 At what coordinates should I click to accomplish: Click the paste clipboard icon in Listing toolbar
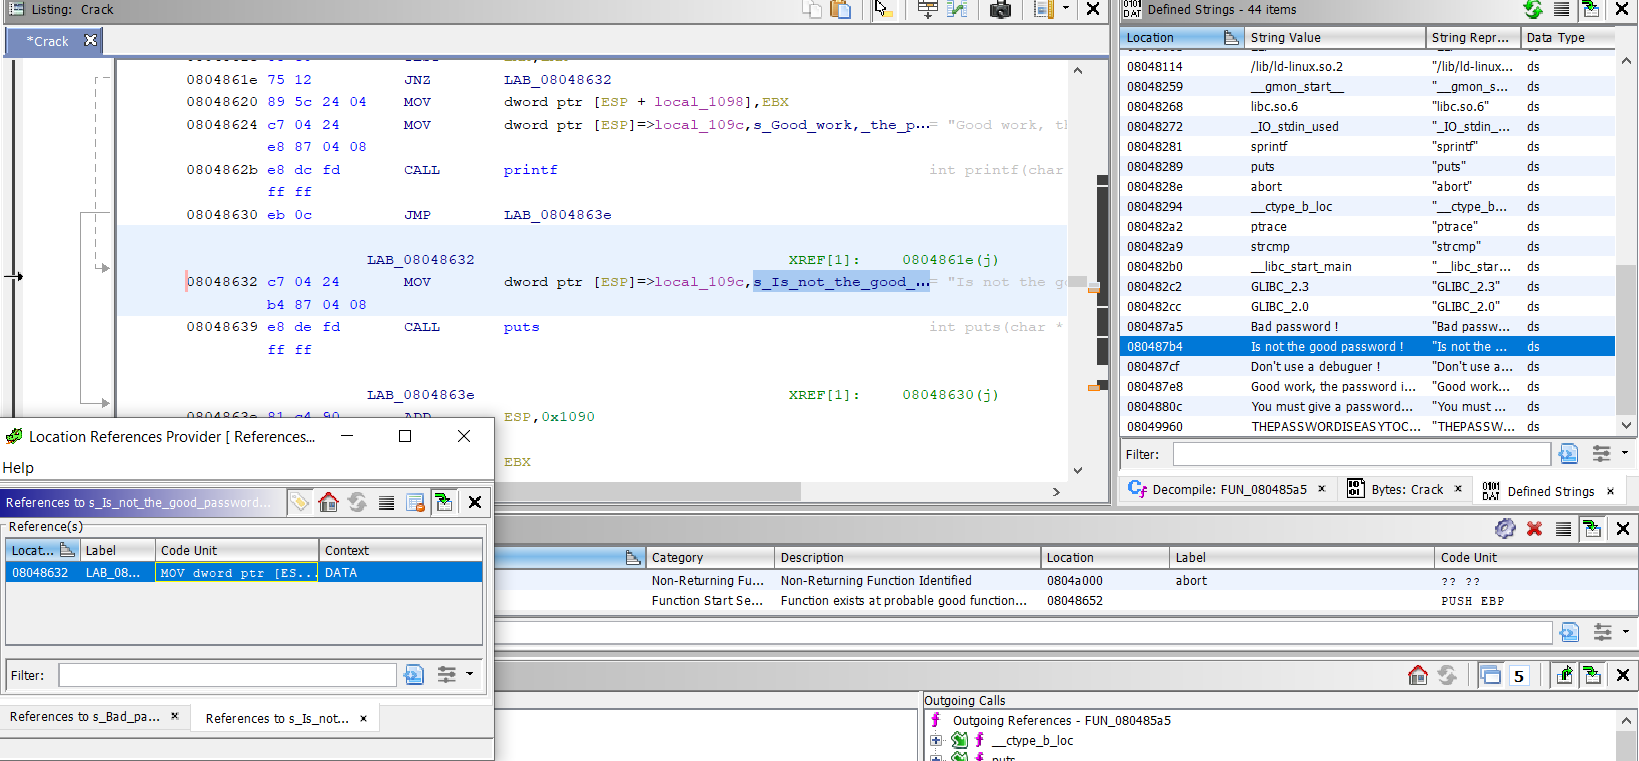click(x=841, y=10)
